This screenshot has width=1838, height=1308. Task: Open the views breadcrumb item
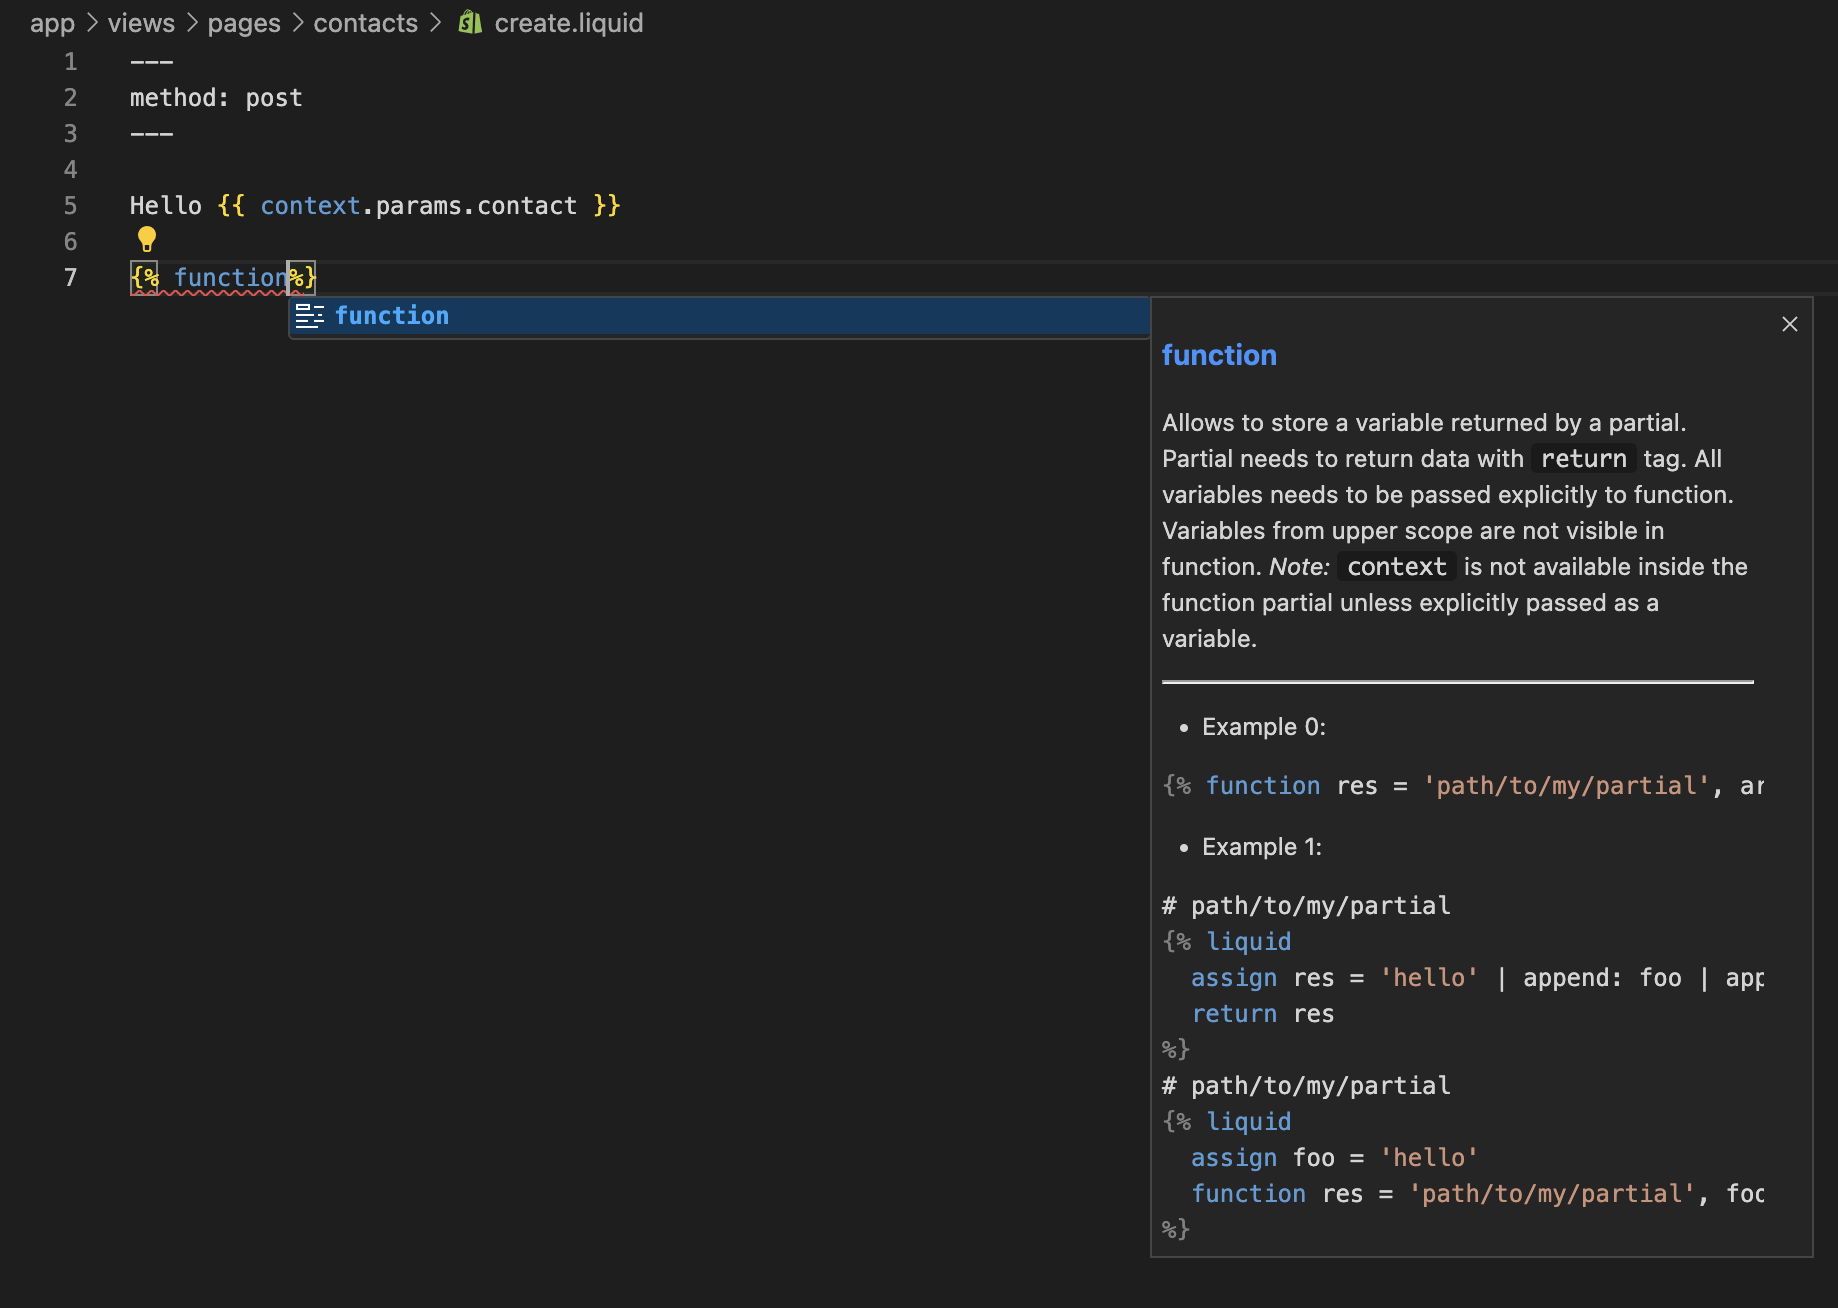coord(140,22)
